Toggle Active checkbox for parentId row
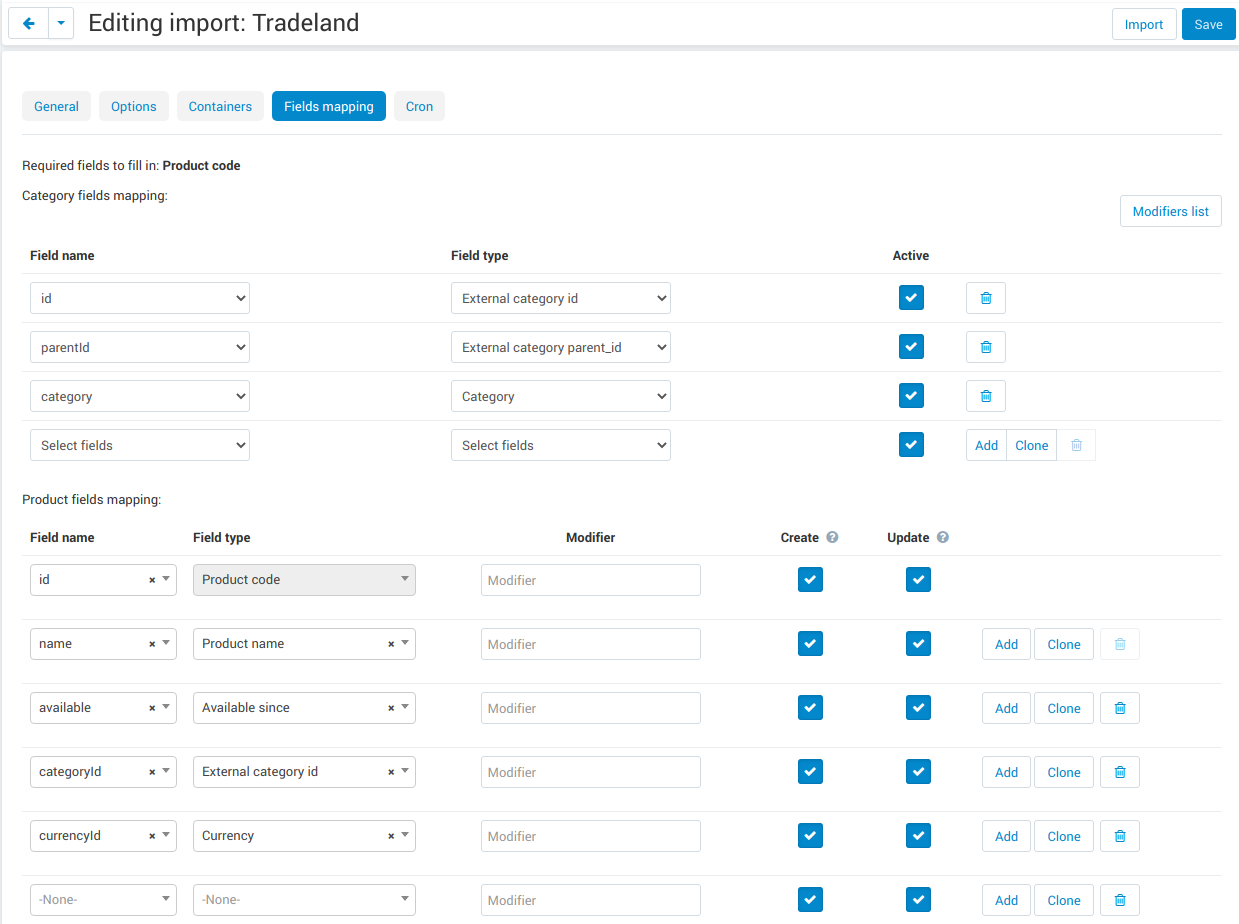Screen dimensions: 1239x924 point(911,347)
